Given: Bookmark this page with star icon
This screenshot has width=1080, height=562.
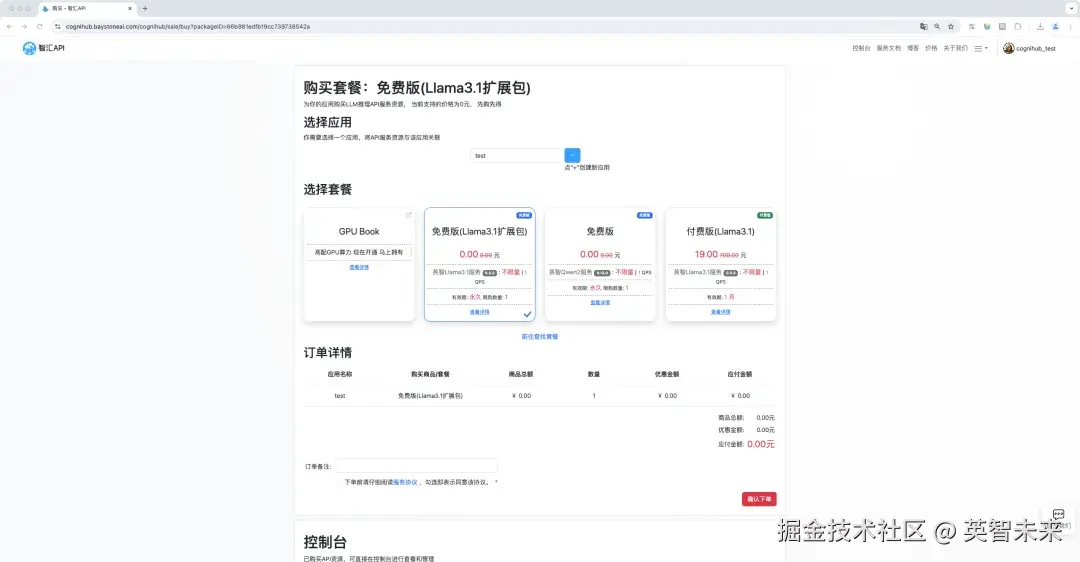Looking at the screenshot, I should [x=951, y=26].
